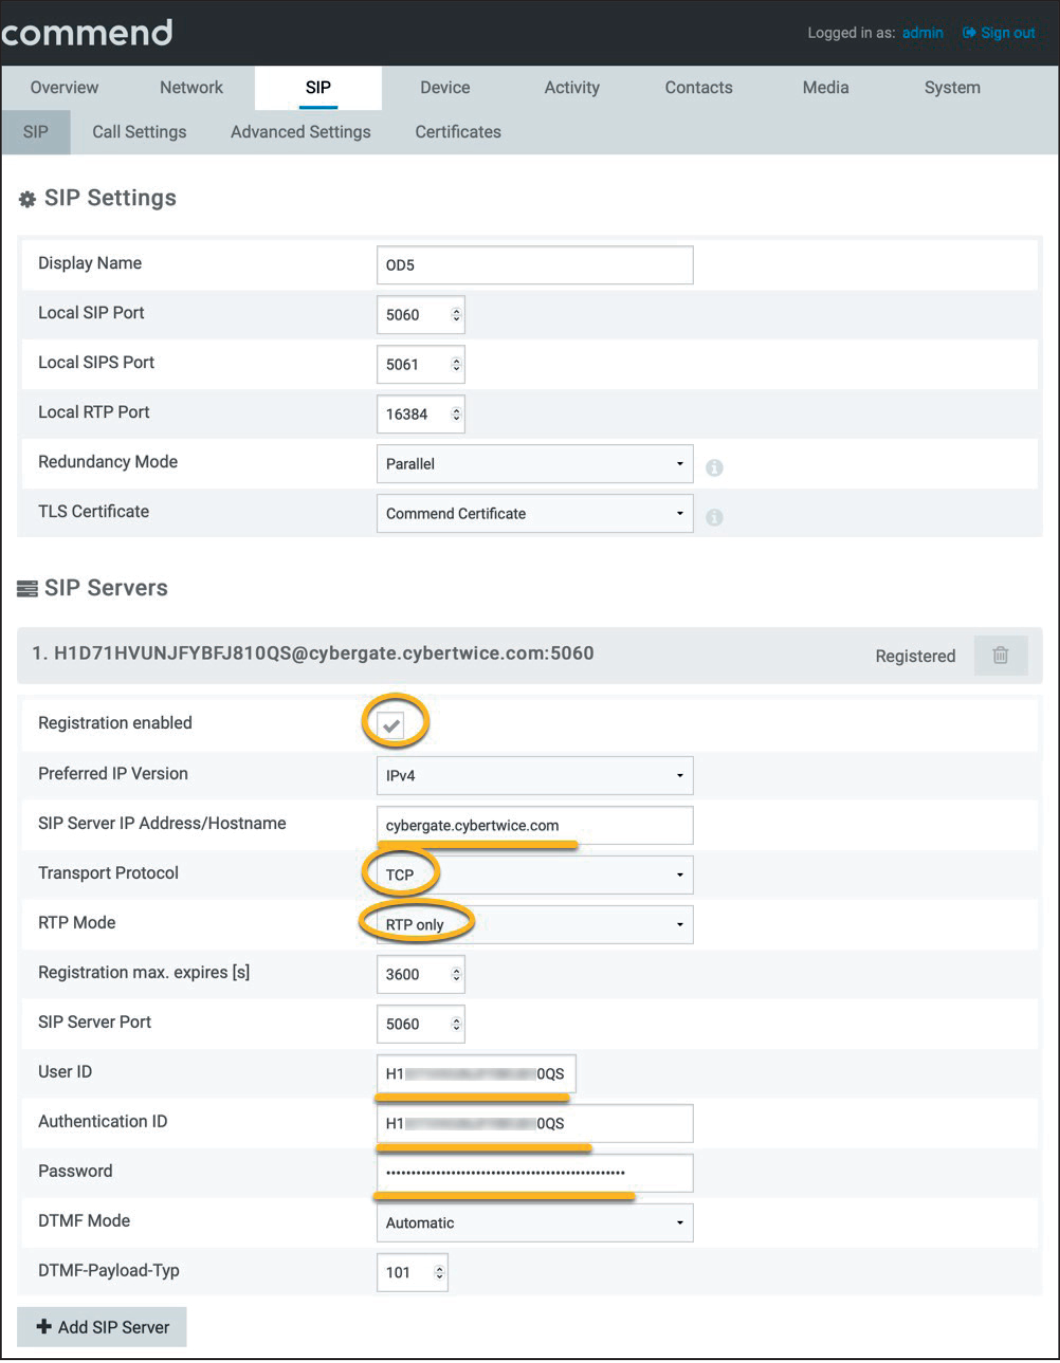Click the DTMF-Payload-Typ stepper arrows
This screenshot has width=1060, height=1363.
tap(439, 1273)
